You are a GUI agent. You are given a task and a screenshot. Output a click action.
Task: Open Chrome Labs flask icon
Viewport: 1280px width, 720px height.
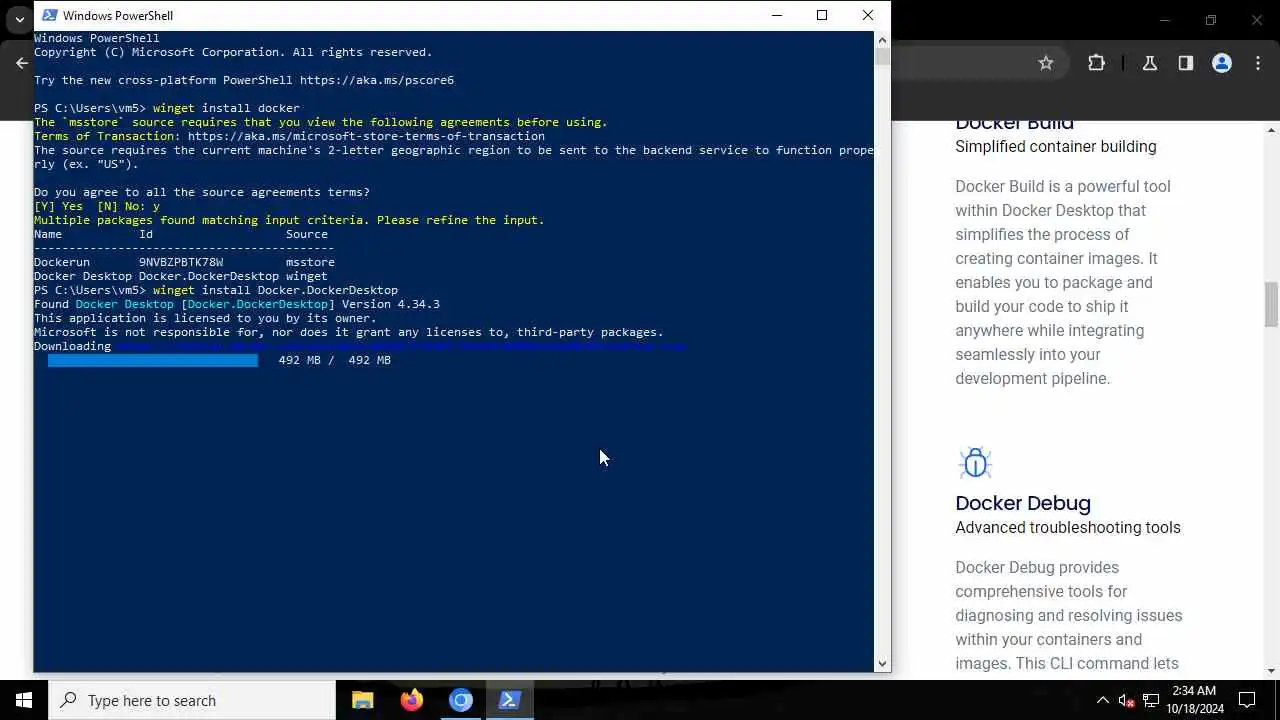point(1150,63)
